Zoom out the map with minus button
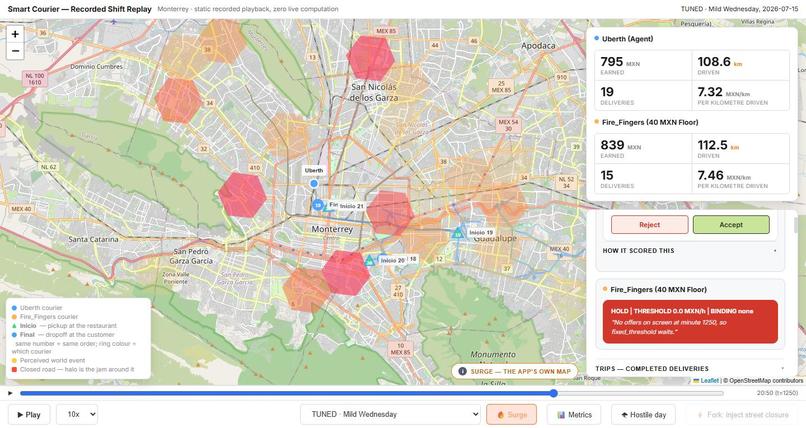This screenshot has height=428, width=806. [x=15, y=51]
